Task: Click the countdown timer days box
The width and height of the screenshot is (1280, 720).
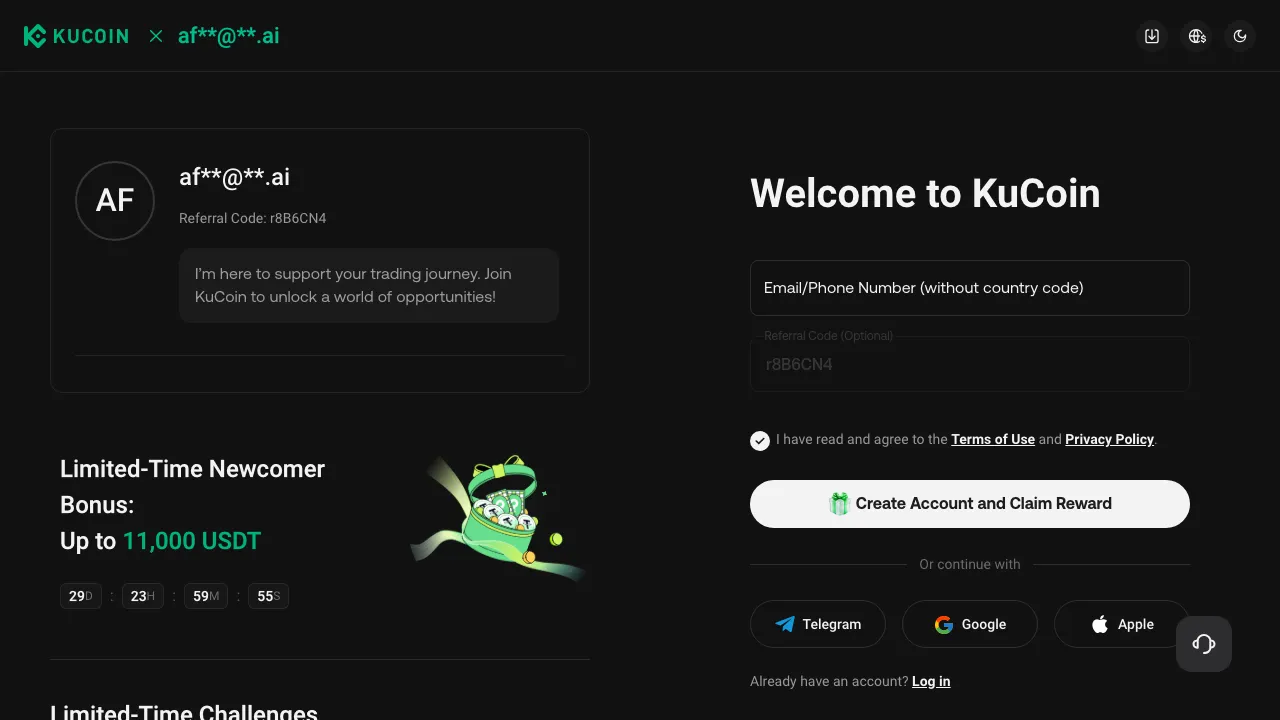Action: 80,596
